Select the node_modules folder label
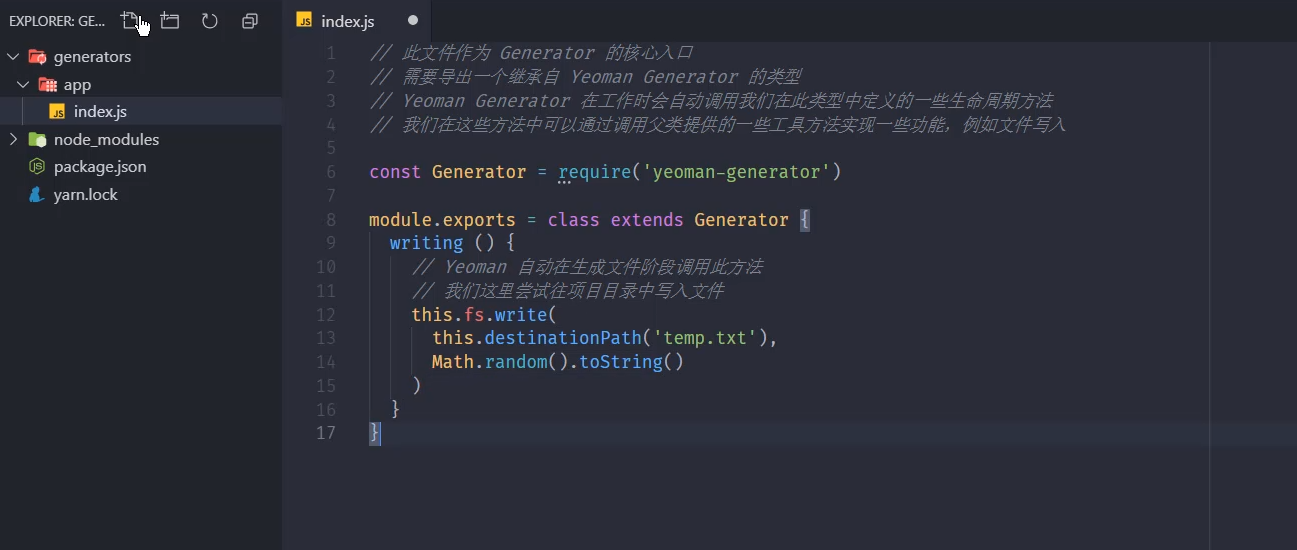Screen dimensions: 1297x550 point(106,139)
